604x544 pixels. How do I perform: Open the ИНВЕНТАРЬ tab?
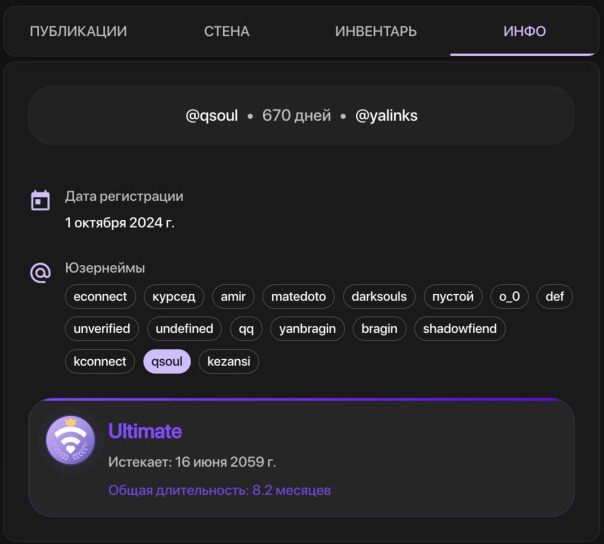(375, 31)
